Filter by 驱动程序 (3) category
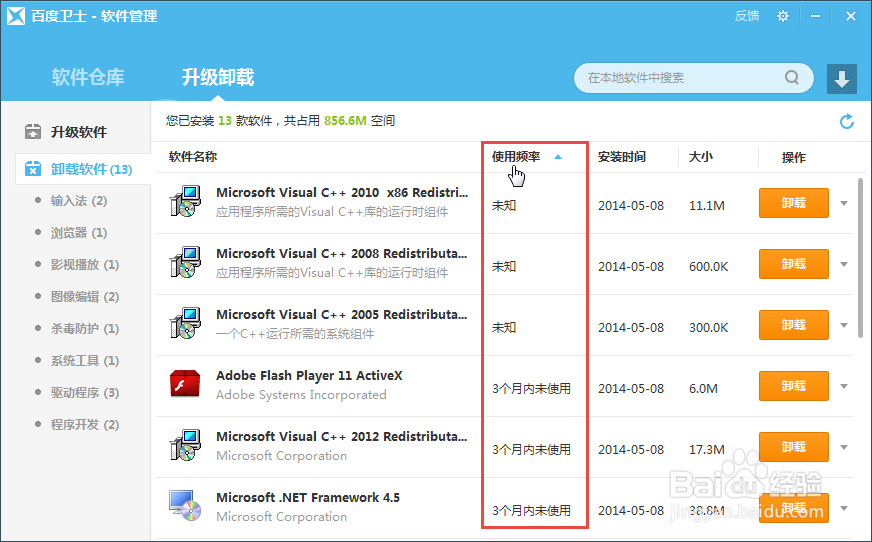The image size is (872, 542). 85,393
